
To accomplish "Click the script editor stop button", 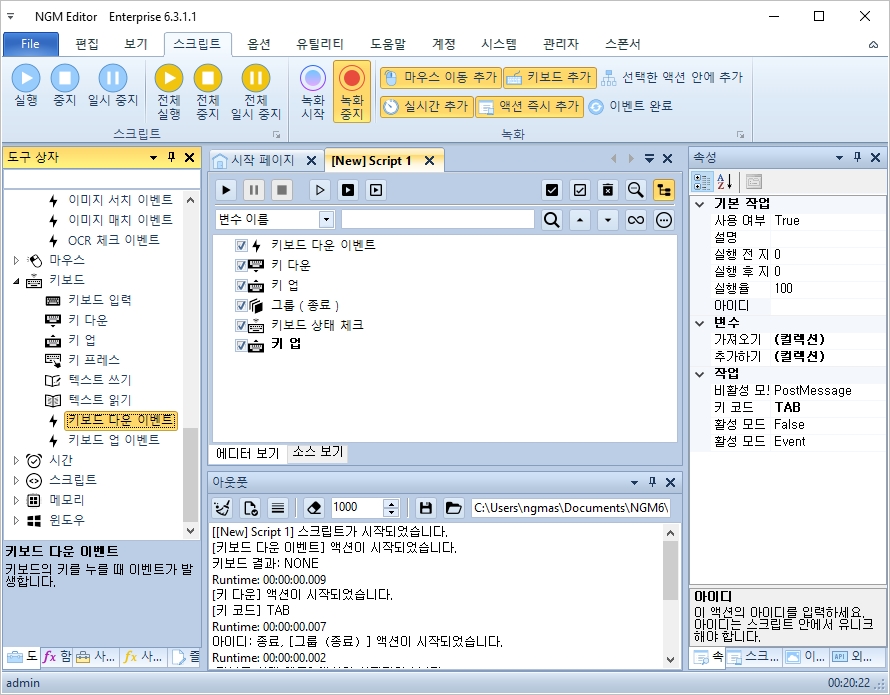I will pyautogui.click(x=282, y=190).
